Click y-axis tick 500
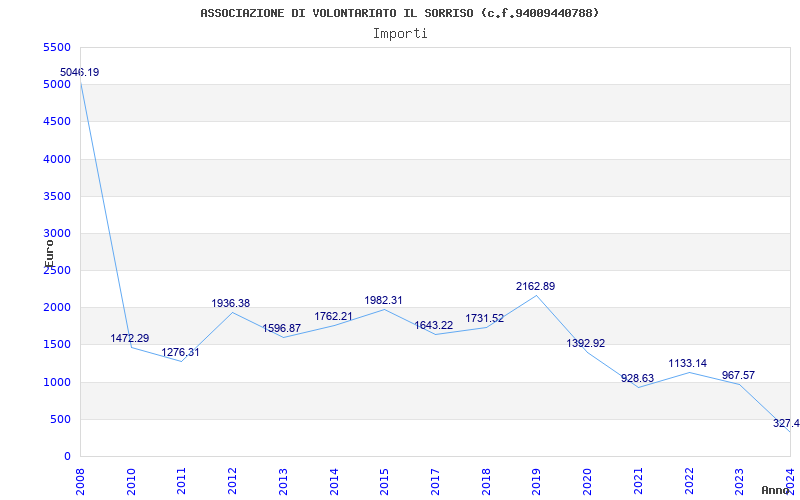 coord(61,420)
